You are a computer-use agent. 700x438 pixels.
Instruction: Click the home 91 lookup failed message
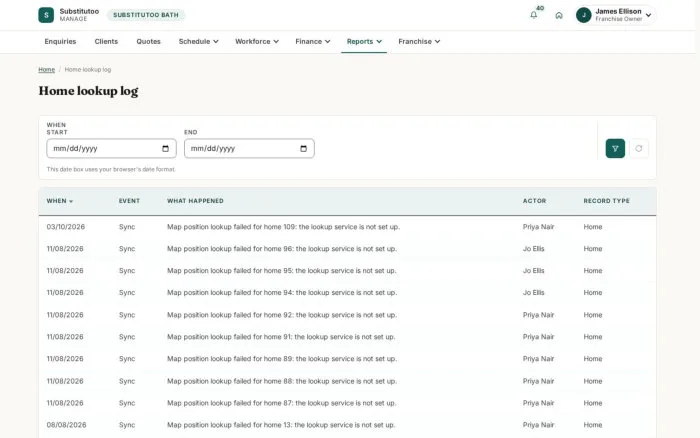281,337
